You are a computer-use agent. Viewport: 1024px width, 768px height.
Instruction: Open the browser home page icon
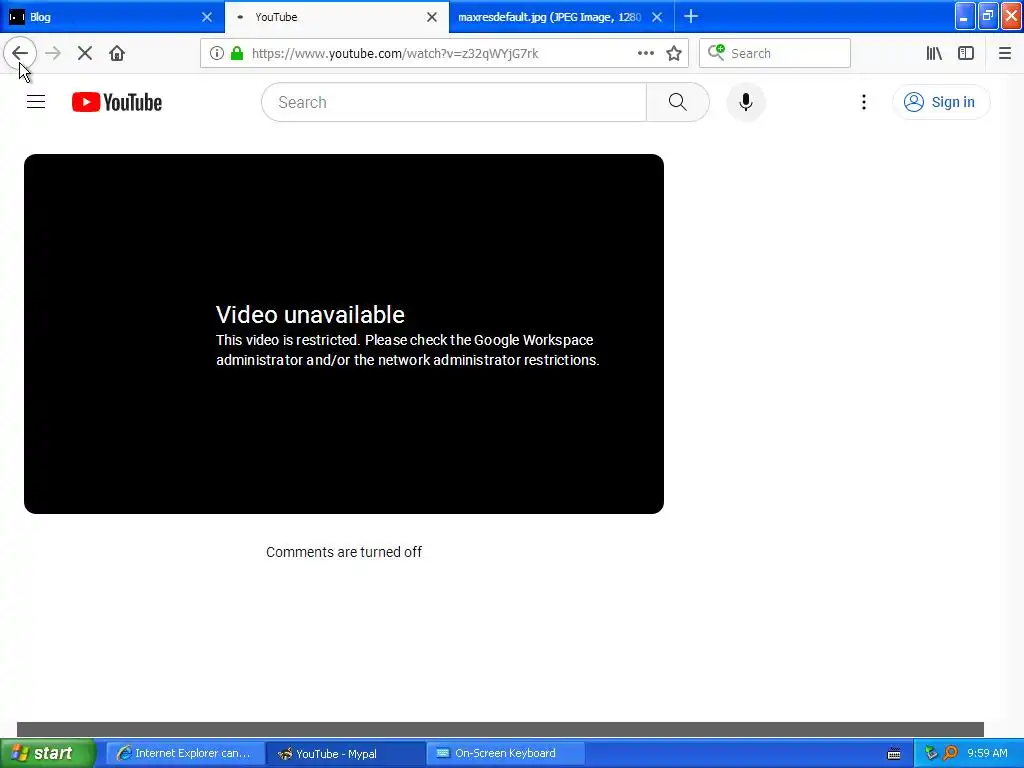(117, 53)
